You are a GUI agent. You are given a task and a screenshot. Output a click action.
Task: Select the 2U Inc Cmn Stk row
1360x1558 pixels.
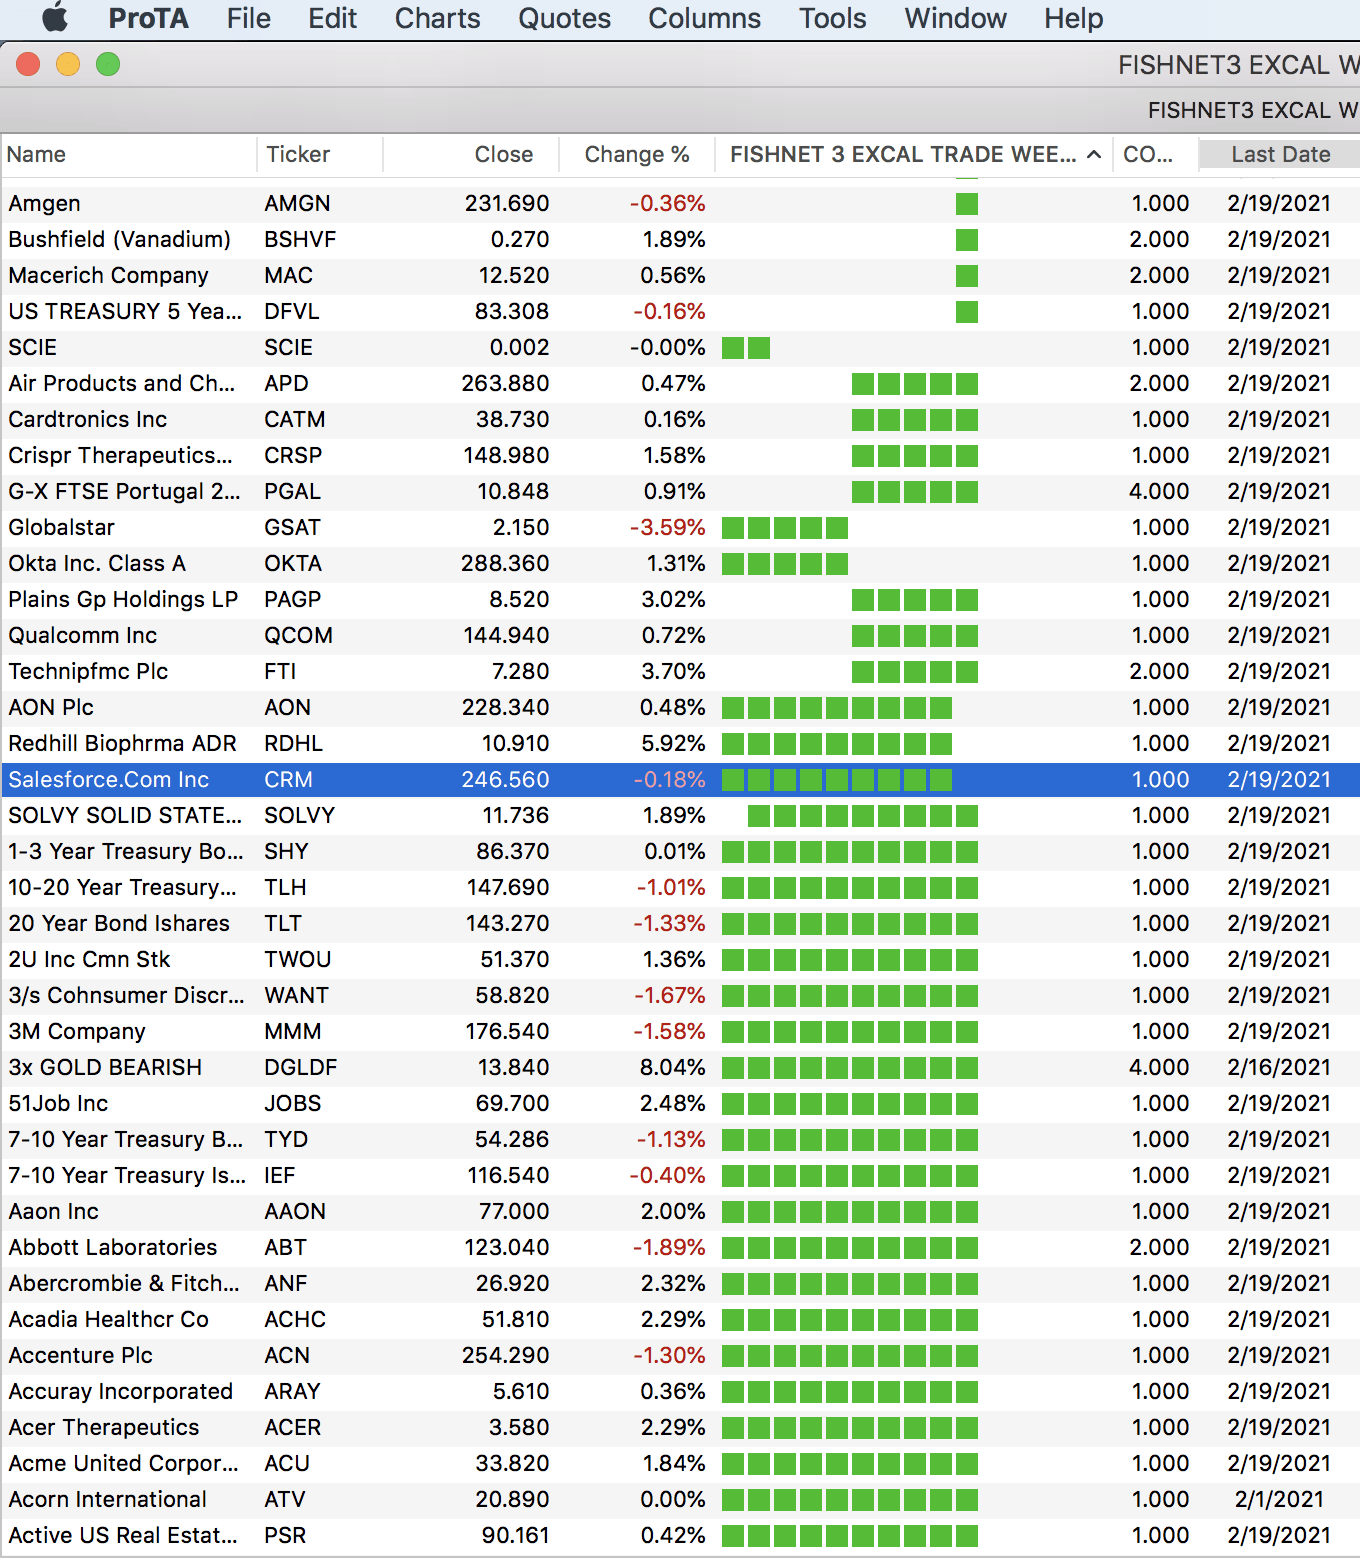(x=680, y=960)
